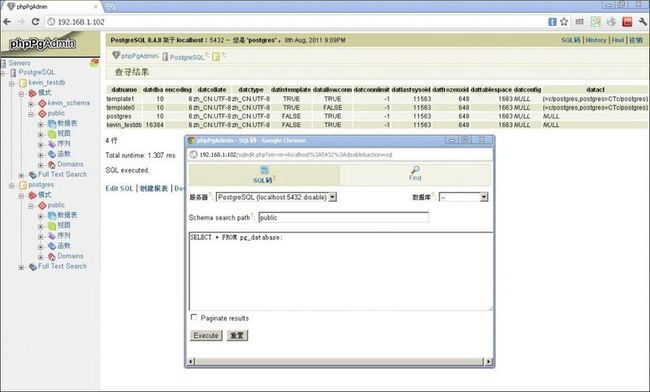Collapse the postgres database tree node

pos(12,186)
